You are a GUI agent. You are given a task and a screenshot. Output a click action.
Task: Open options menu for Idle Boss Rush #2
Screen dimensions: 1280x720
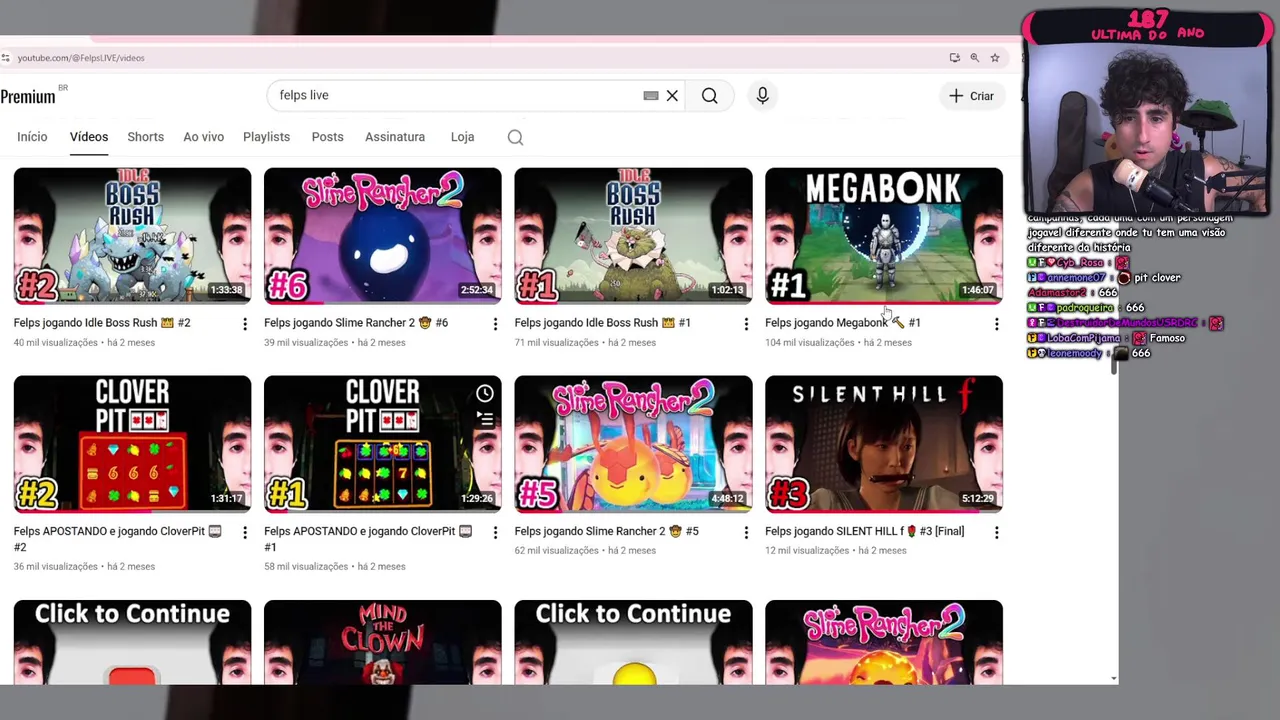tap(245, 324)
